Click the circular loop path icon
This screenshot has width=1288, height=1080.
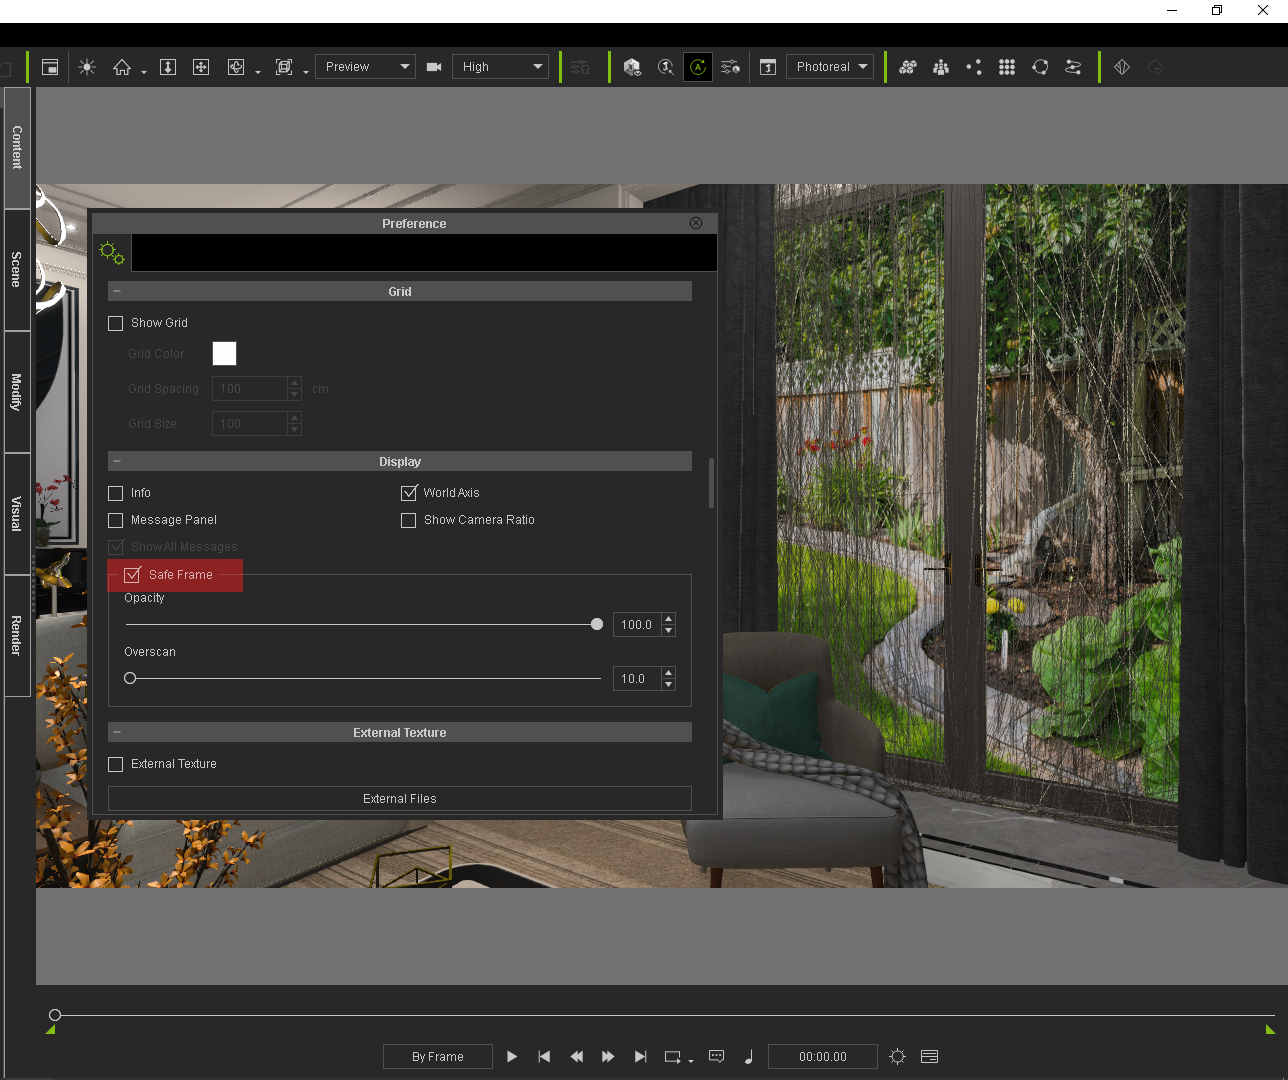[1040, 67]
